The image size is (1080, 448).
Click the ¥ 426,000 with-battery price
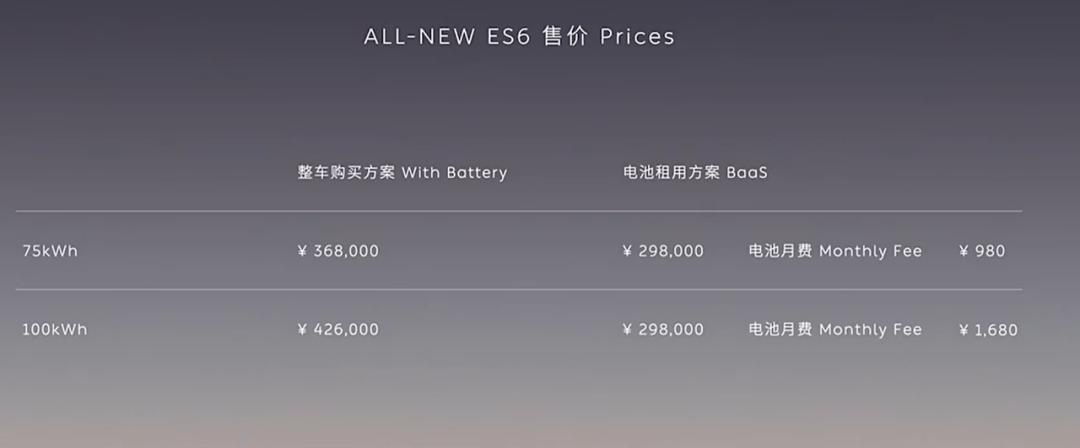[x=338, y=329]
